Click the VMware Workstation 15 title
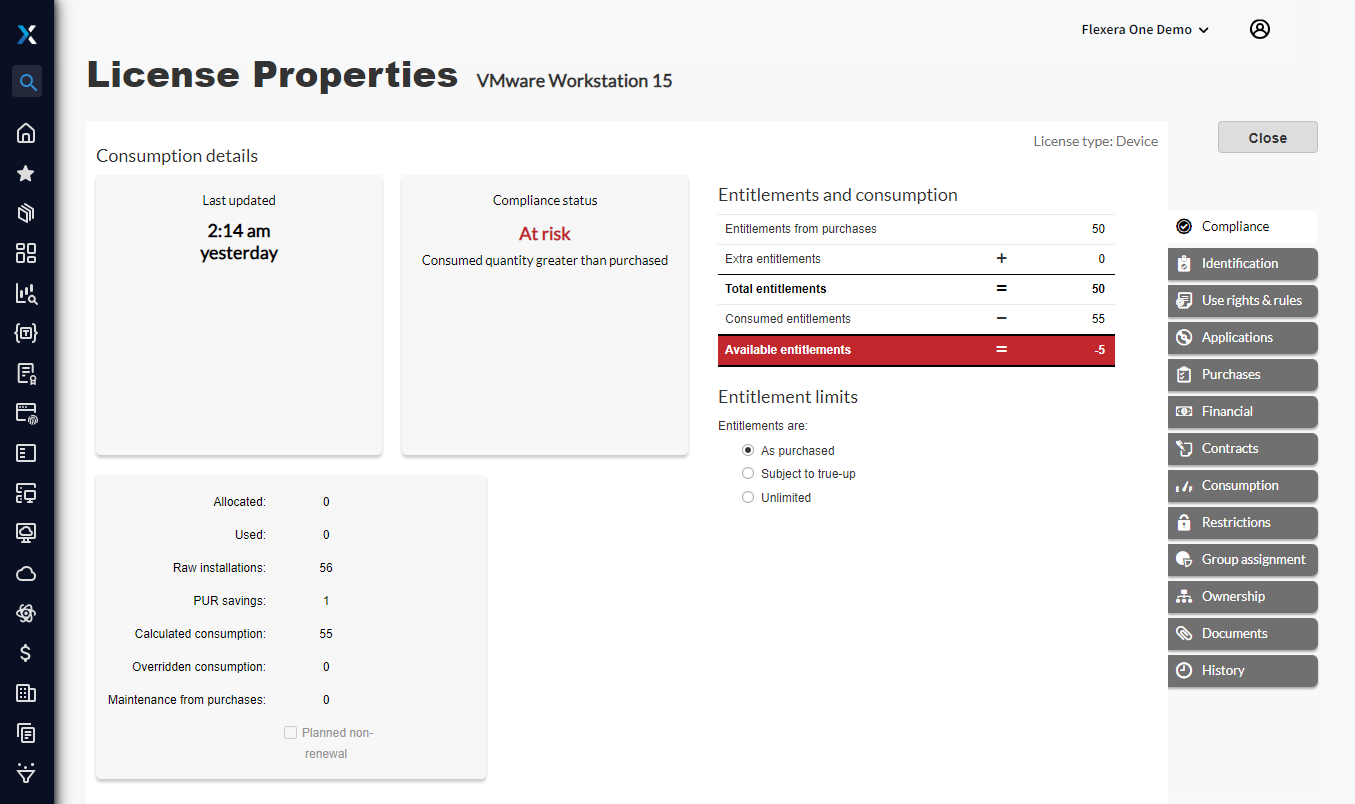Image resolution: width=1355 pixels, height=804 pixels. [x=575, y=81]
